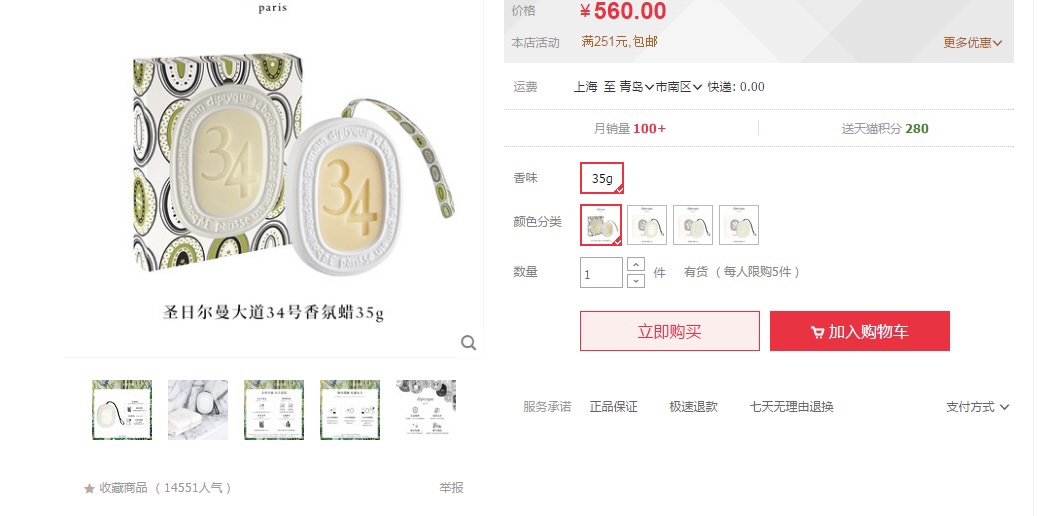Click 七天无理由退换 service promise
The width and height of the screenshot is (1037, 516).
(791, 407)
